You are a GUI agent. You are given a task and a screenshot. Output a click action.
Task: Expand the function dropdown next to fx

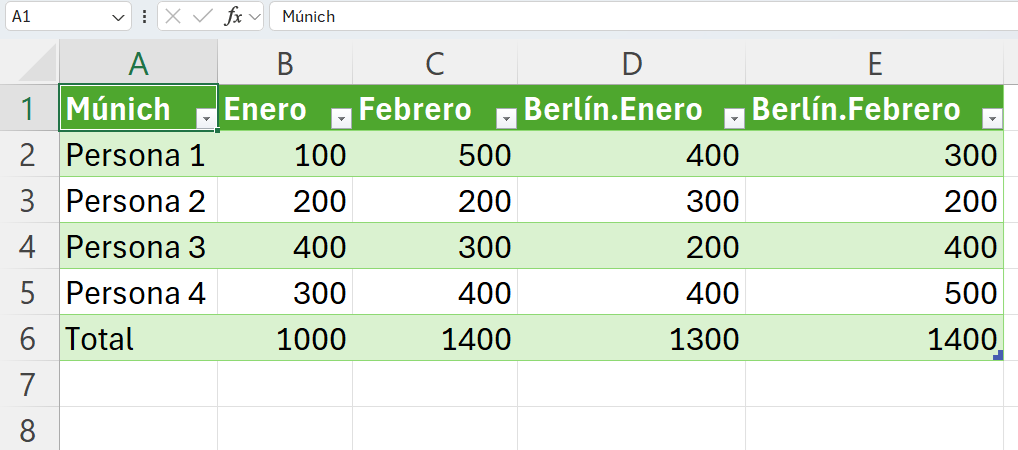pos(254,17)
